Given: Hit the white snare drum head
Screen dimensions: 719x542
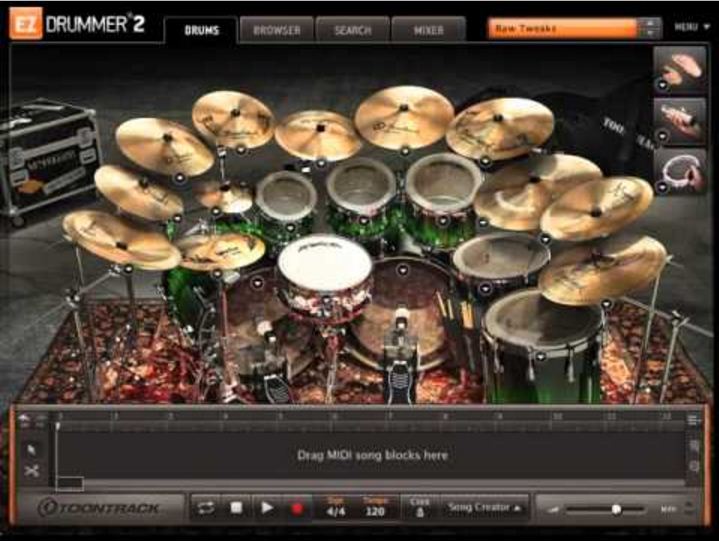Looking at the screenshot, I should 325,263.
